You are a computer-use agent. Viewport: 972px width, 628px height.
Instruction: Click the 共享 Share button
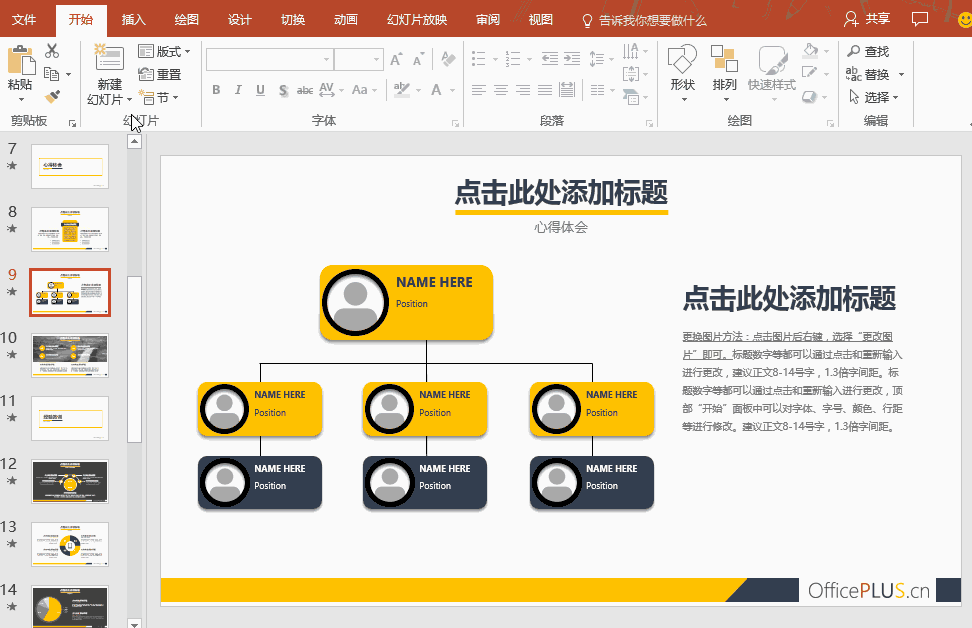click(x=867, y=19)
